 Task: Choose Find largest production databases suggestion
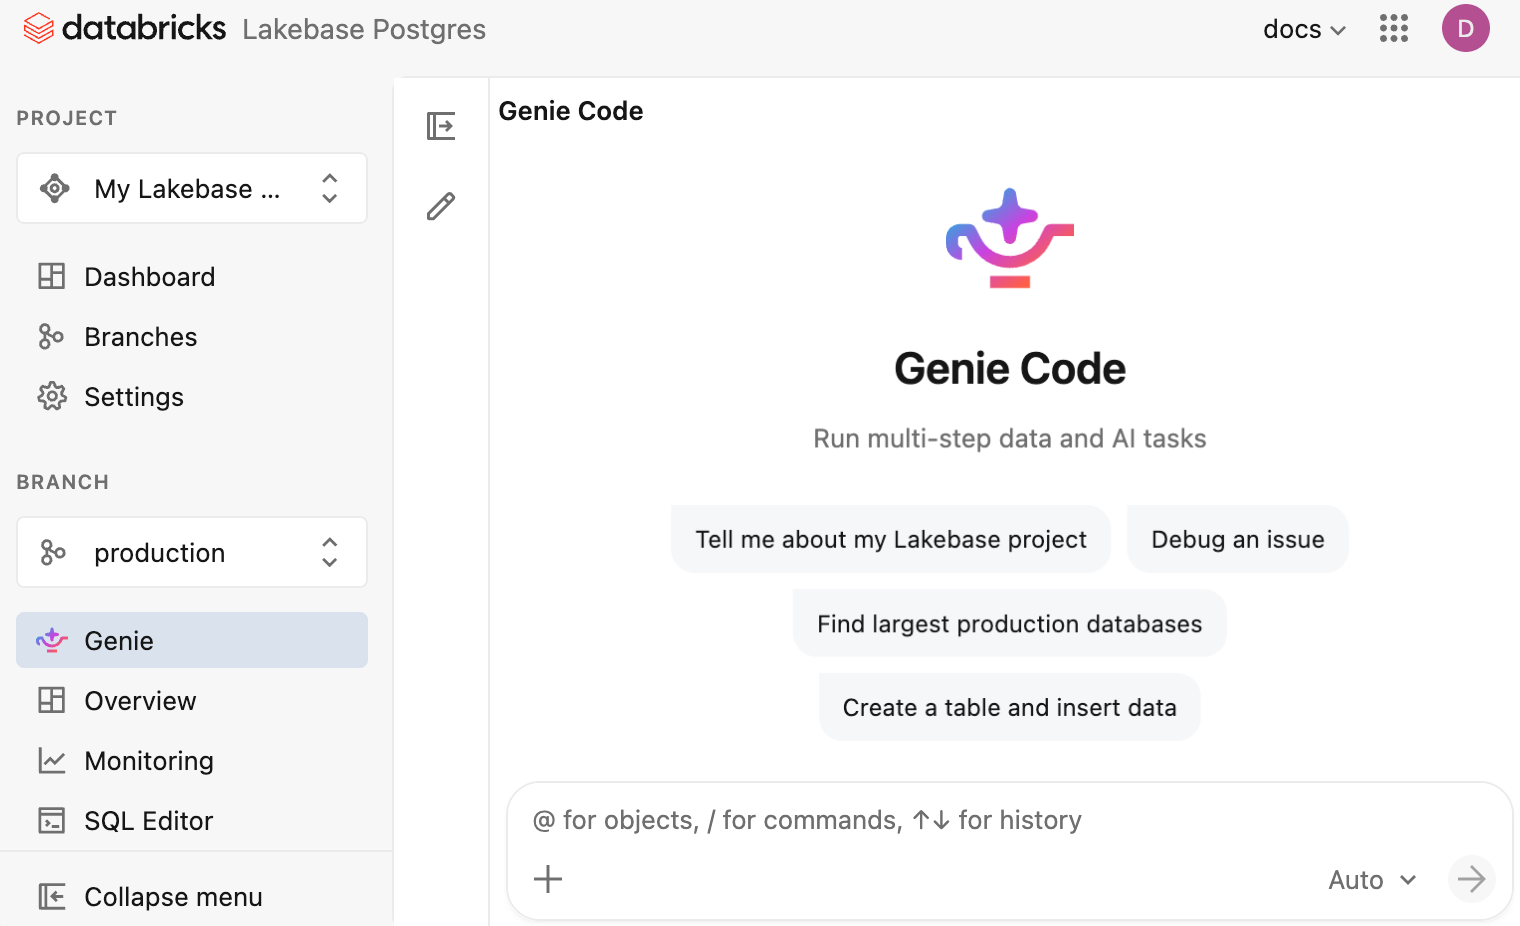1009,623
